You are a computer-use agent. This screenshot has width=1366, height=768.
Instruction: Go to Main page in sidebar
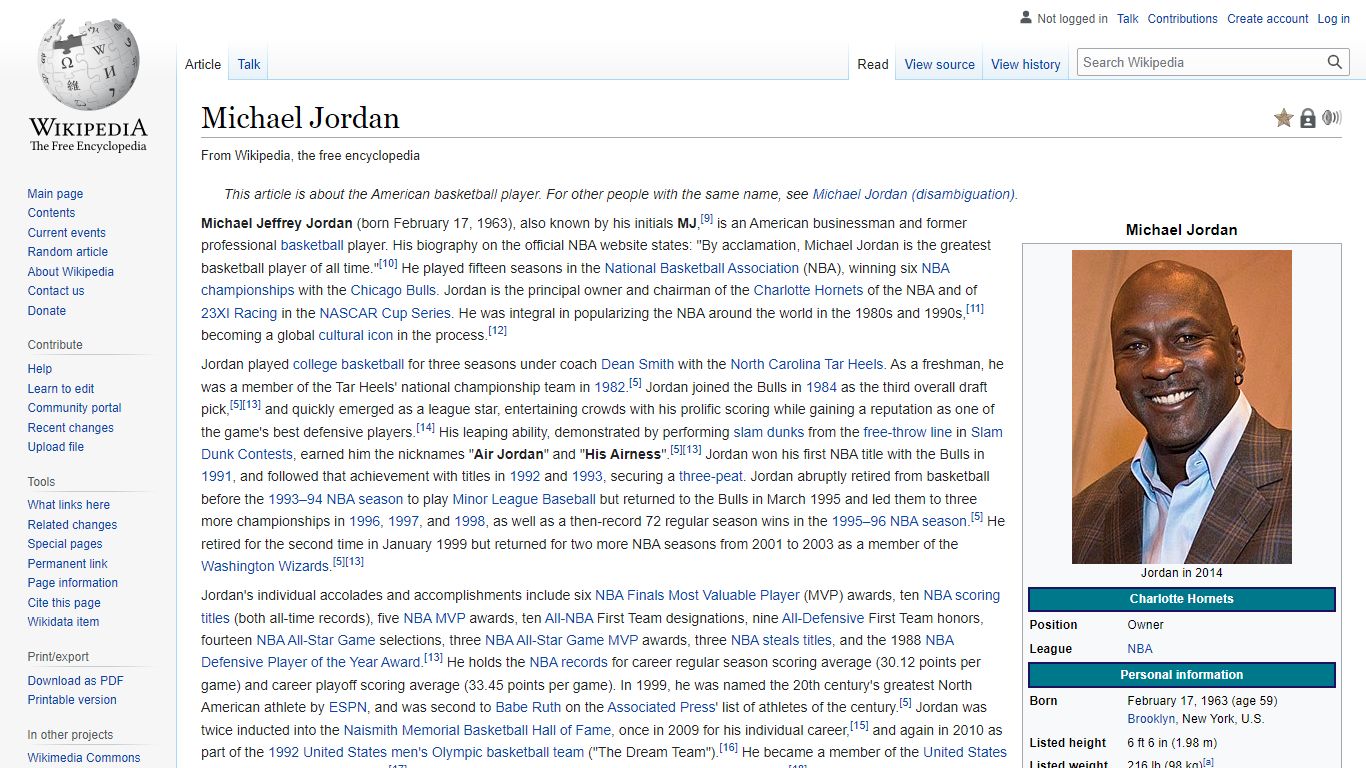[55, 194]
